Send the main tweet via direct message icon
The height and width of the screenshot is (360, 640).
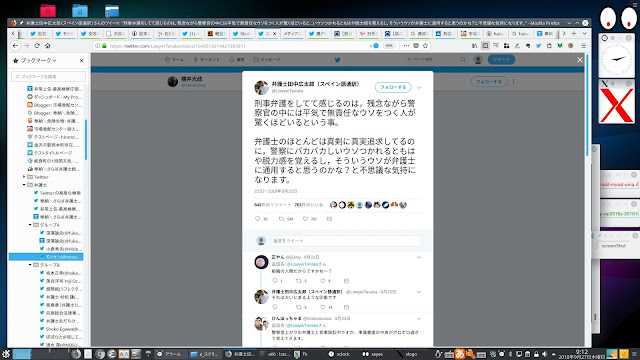[329, 219]
